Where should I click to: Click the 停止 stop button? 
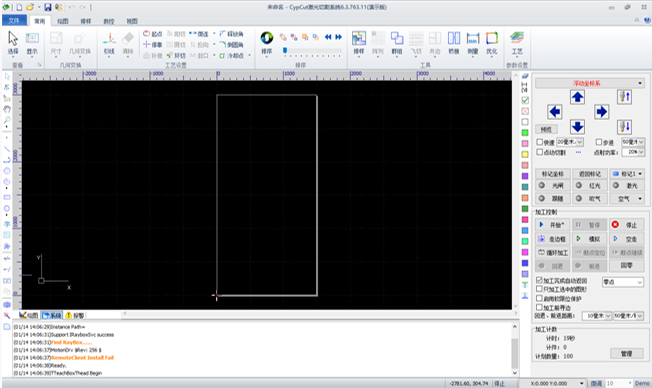626,225
